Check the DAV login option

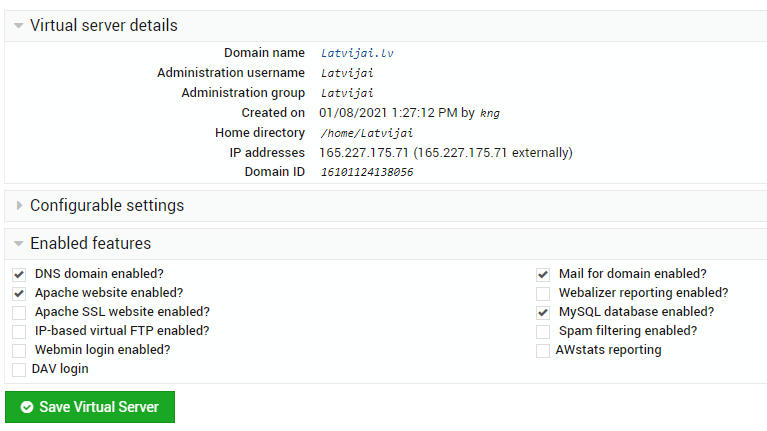pos(19,370)
